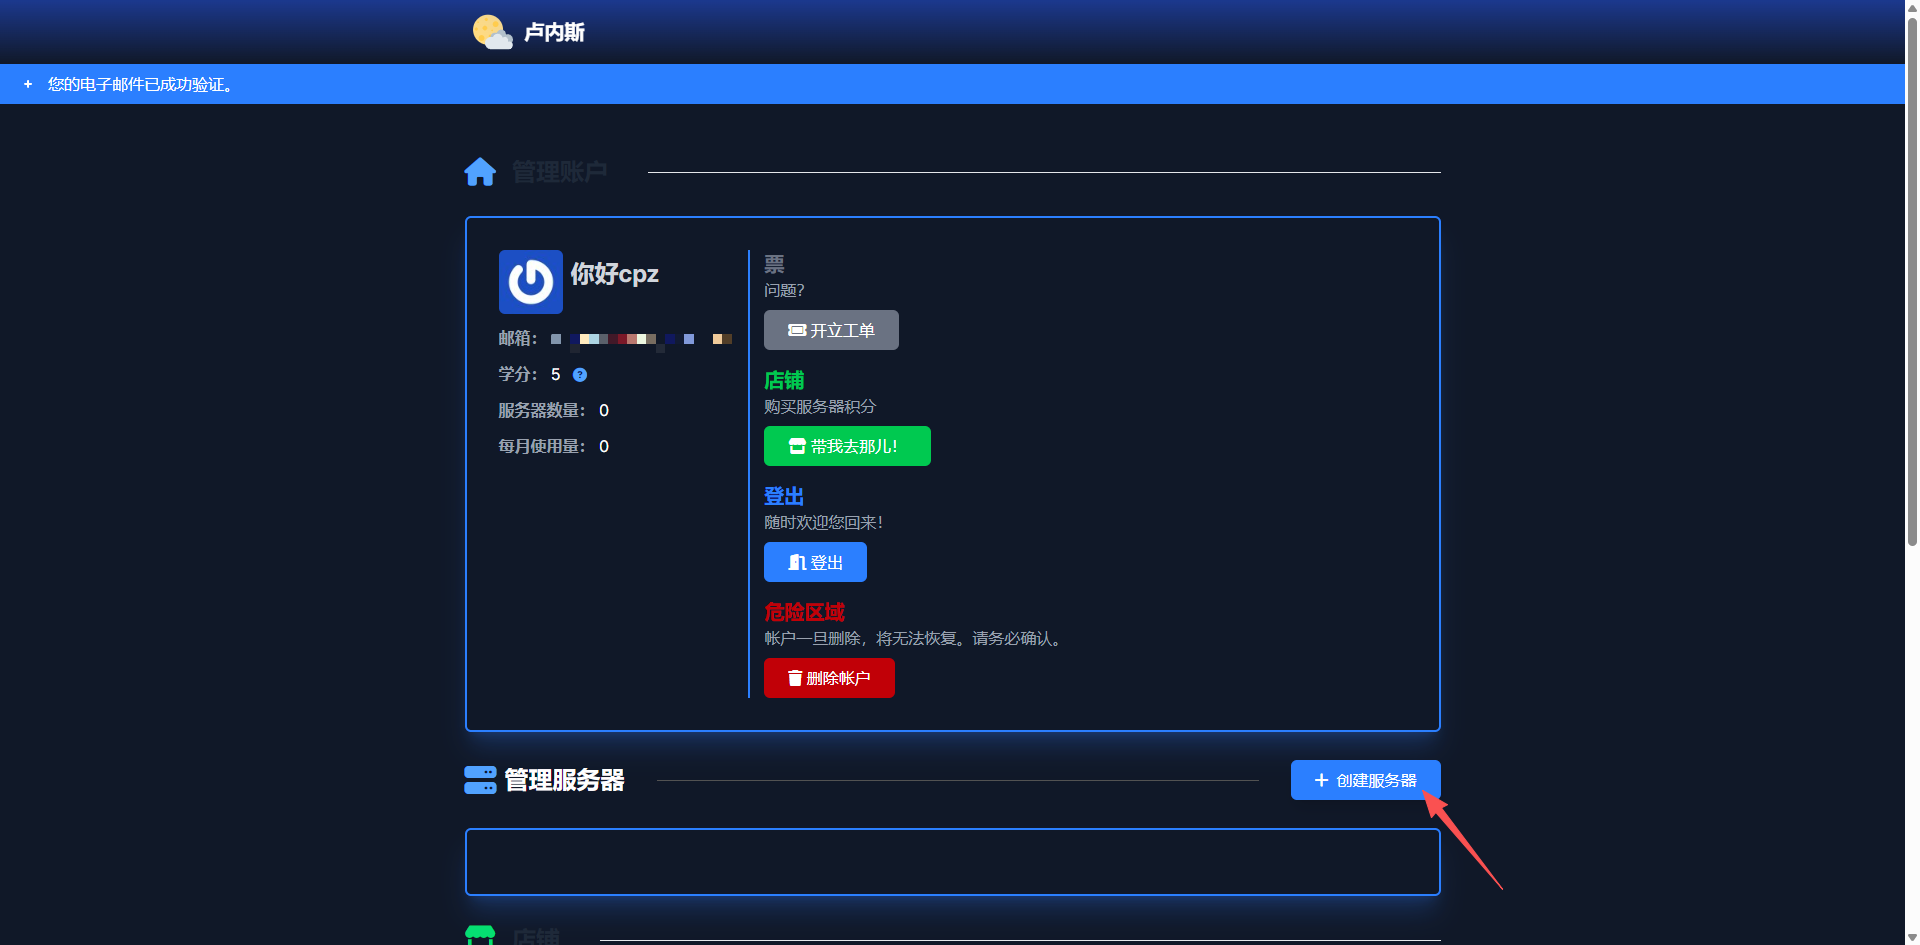Open the question mark help icon next to 学分

(x=580, y=375)
